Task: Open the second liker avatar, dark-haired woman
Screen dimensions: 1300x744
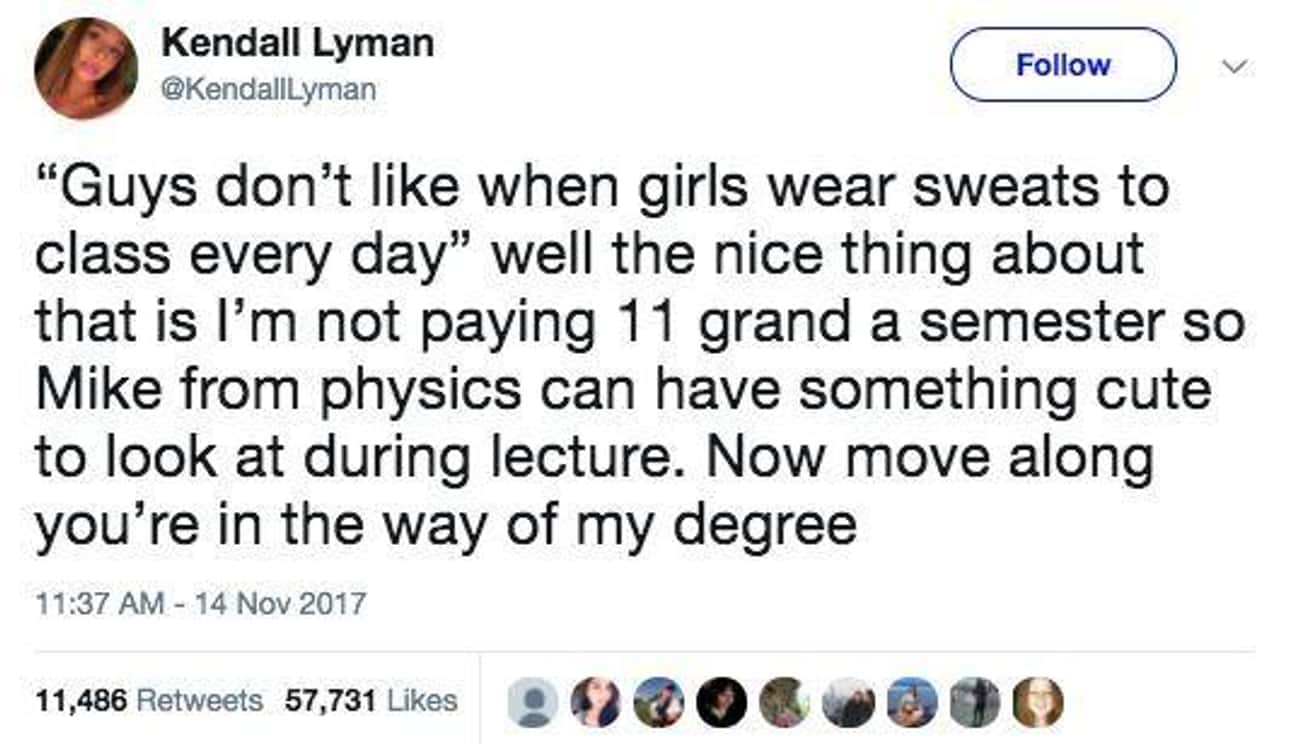Action: pos(595,703)
